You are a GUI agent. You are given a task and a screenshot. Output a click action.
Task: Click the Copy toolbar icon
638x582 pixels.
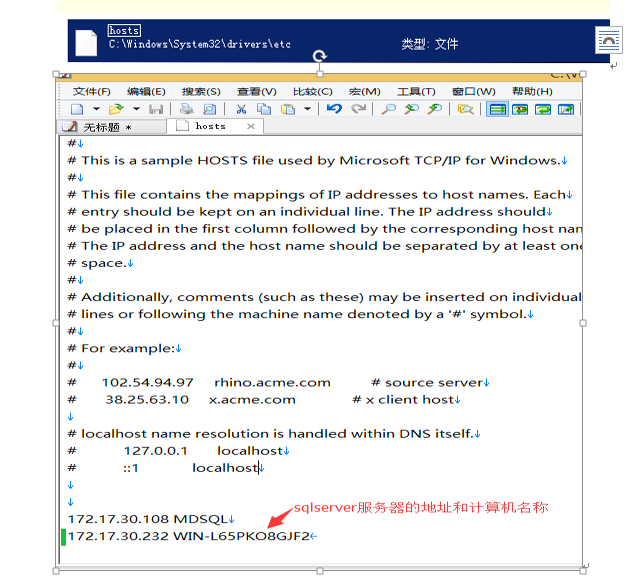(264, 109)
